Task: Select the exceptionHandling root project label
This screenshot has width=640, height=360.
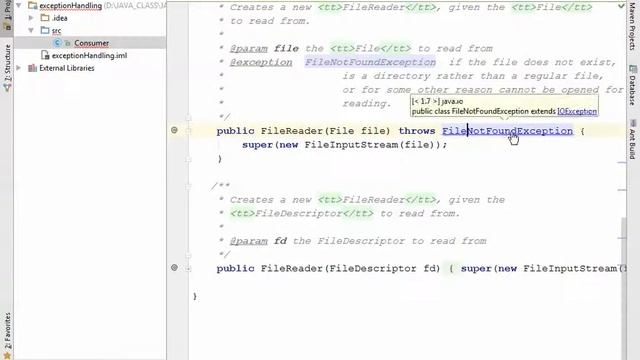Action: (x=70, y=6)
